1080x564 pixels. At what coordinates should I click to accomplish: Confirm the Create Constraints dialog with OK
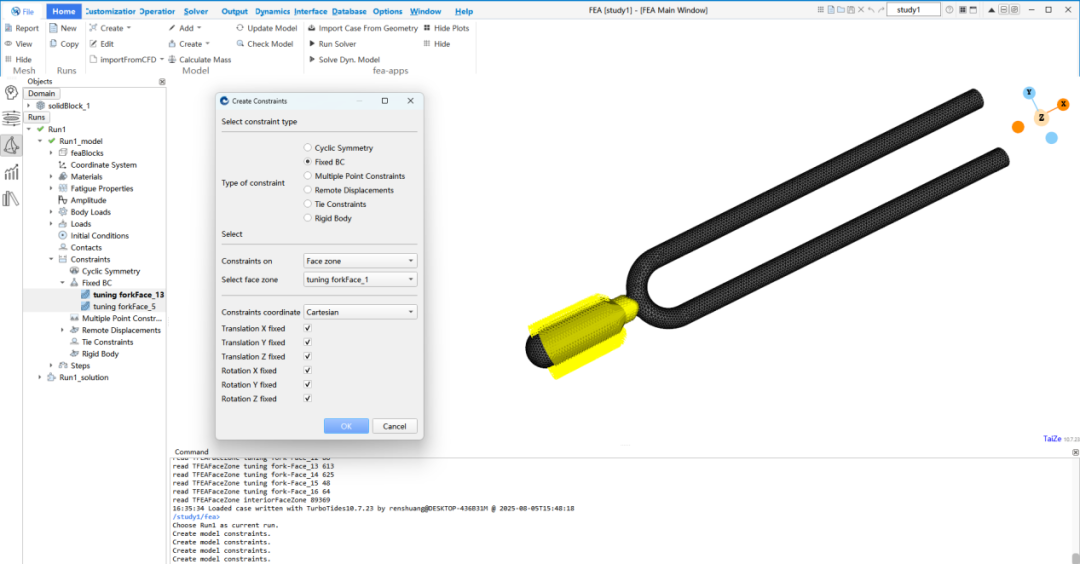[346, 426]
